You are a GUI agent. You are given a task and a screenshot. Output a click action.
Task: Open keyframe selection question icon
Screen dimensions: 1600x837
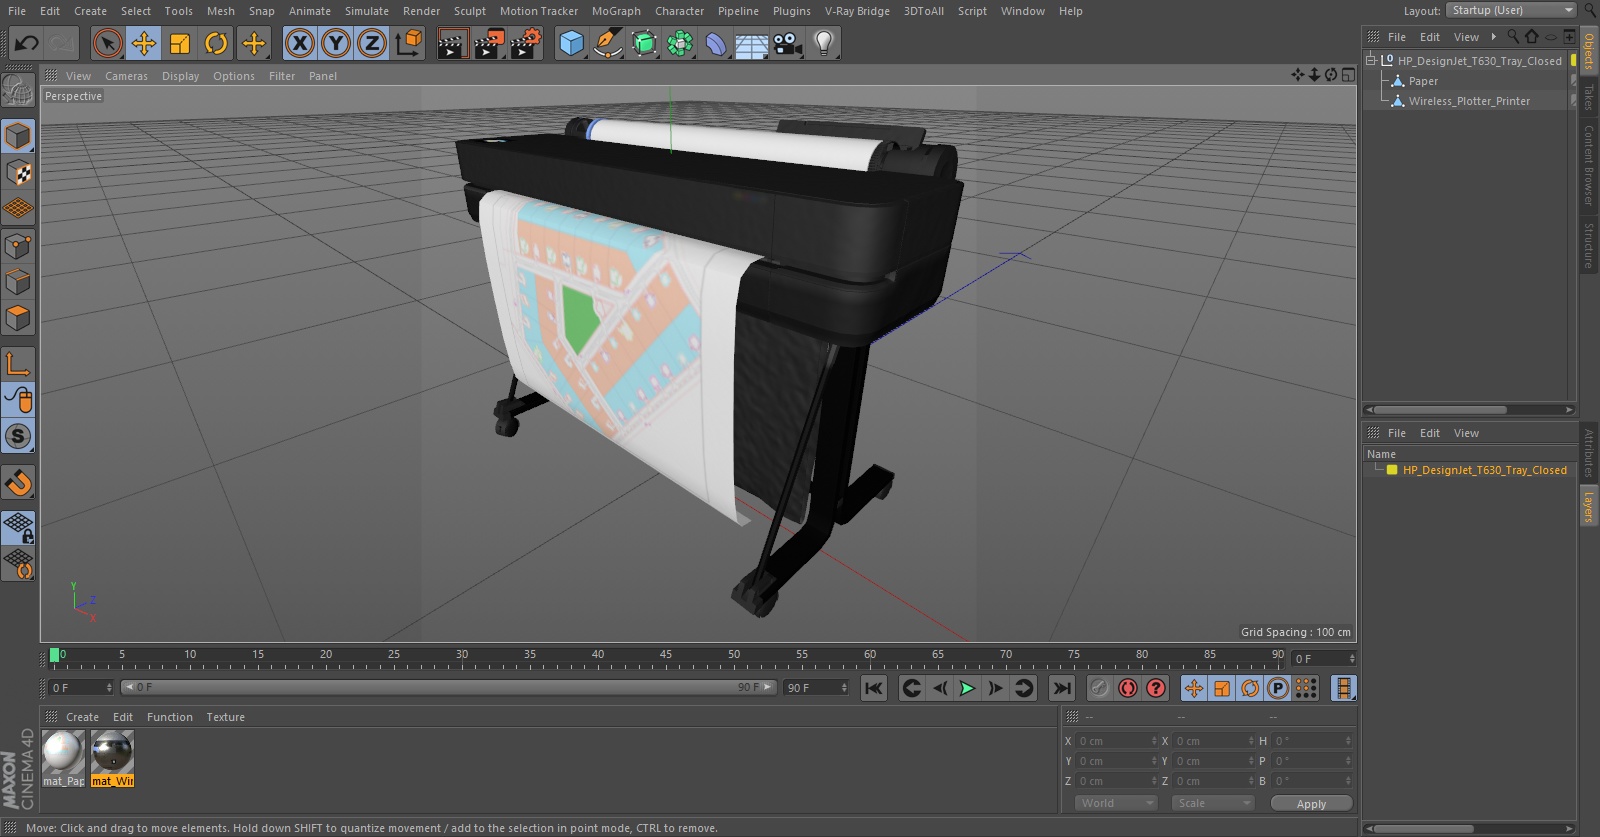click(x=1156, y=688)
